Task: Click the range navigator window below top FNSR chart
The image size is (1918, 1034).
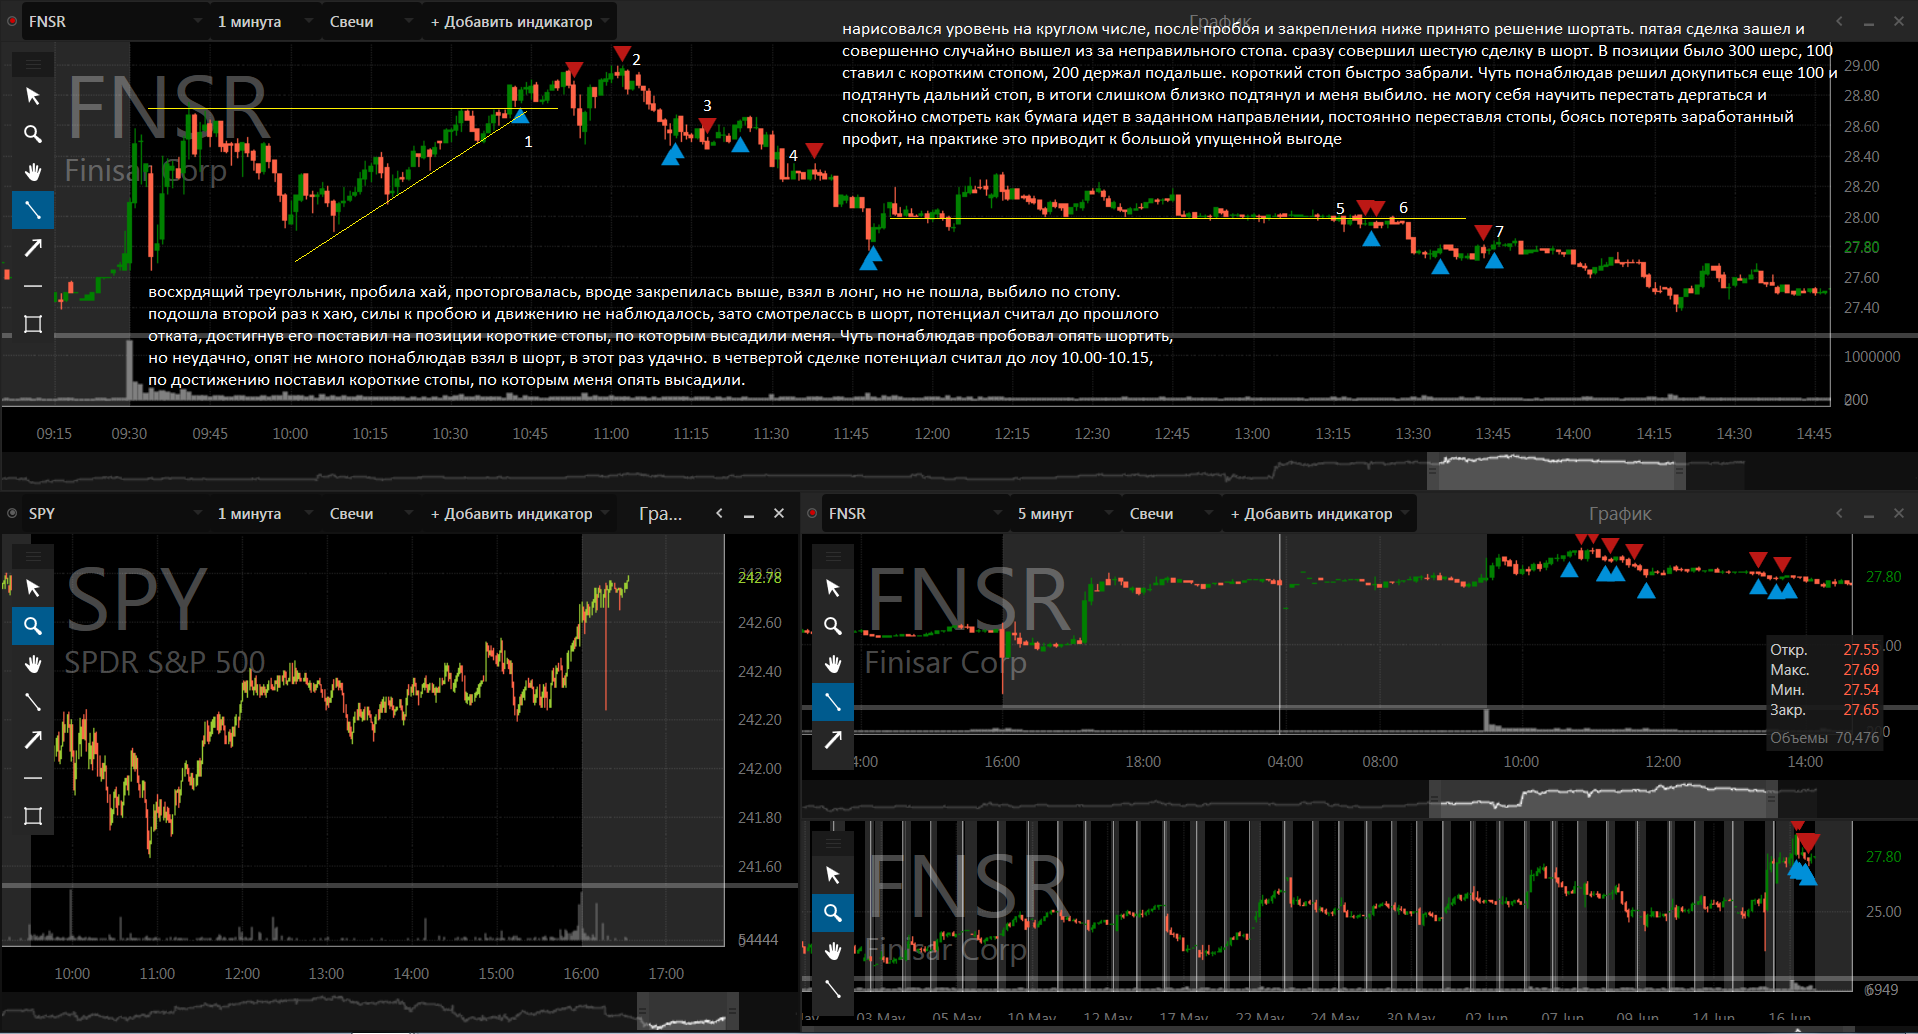Action: click(x=1556, y=471)
